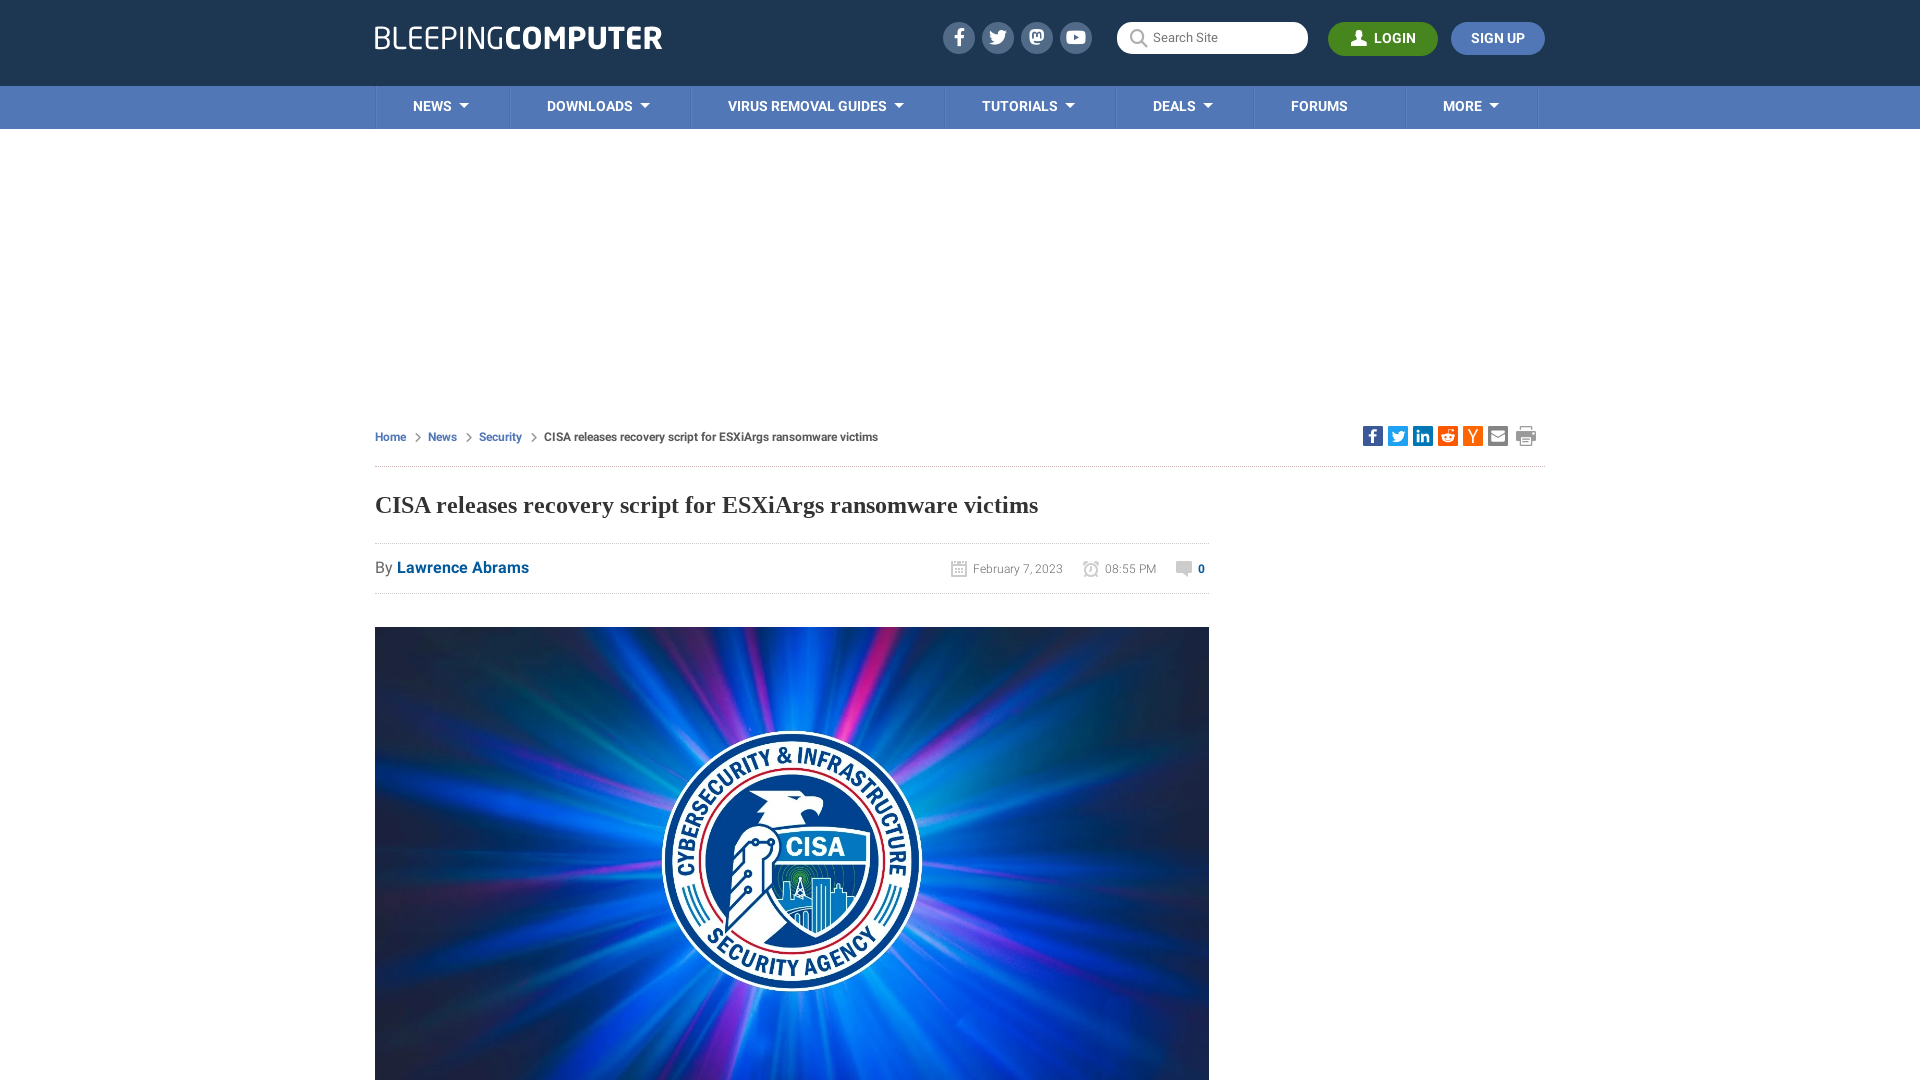Click the SIGN UP button
This screenshot has width=1920, height=1080.
click(1497, 38)
